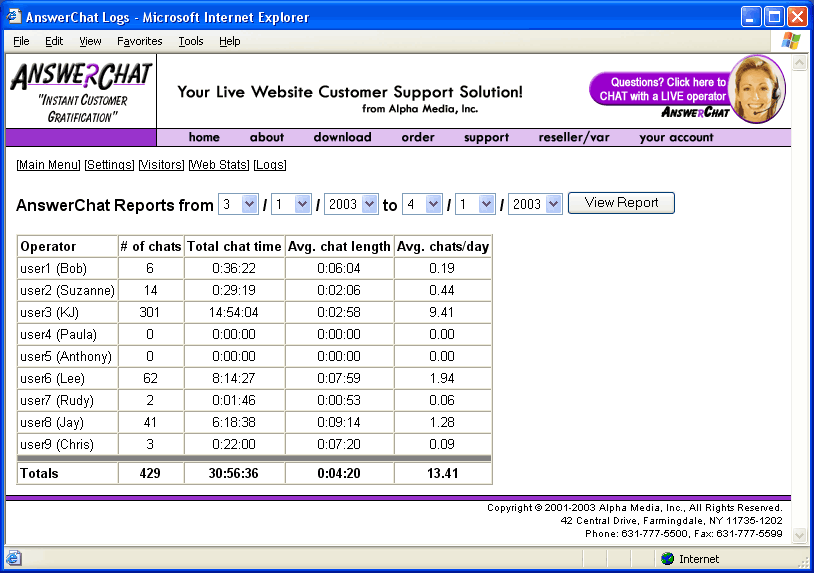Screen dimensions: 814x573
Task: Open the about page link
Action: pos(267,137)
